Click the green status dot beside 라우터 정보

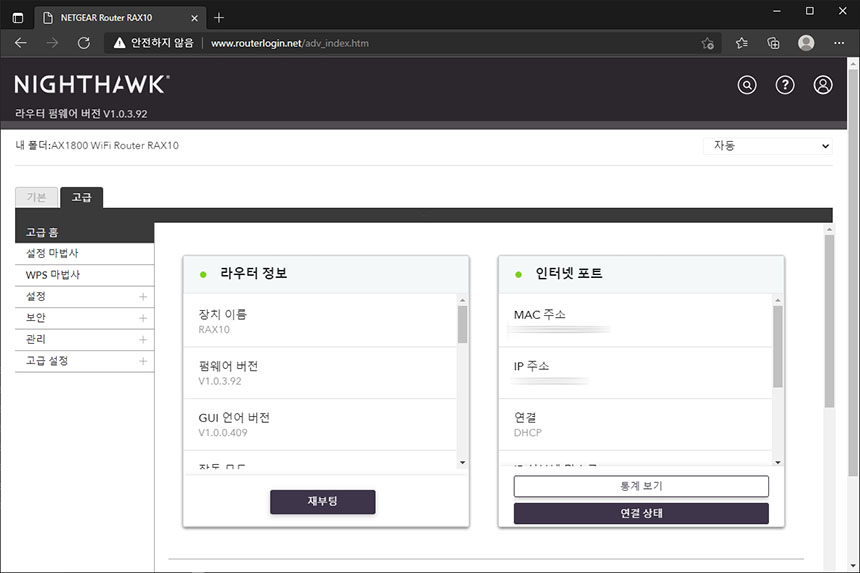pyautogui.click(x=203, y=274)
